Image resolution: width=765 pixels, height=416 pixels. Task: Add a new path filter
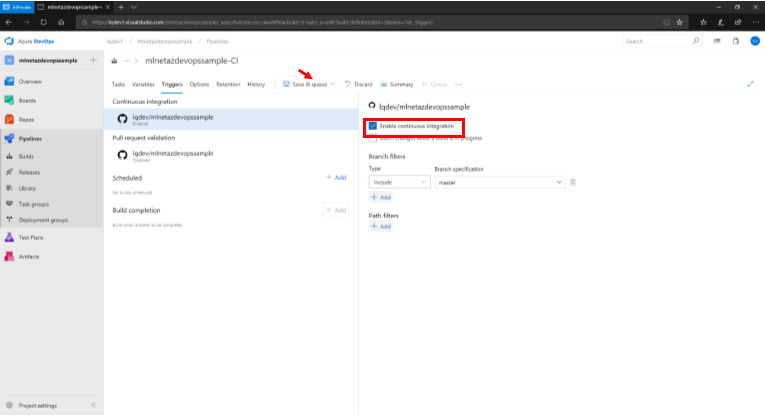click(x=381, y=227)
